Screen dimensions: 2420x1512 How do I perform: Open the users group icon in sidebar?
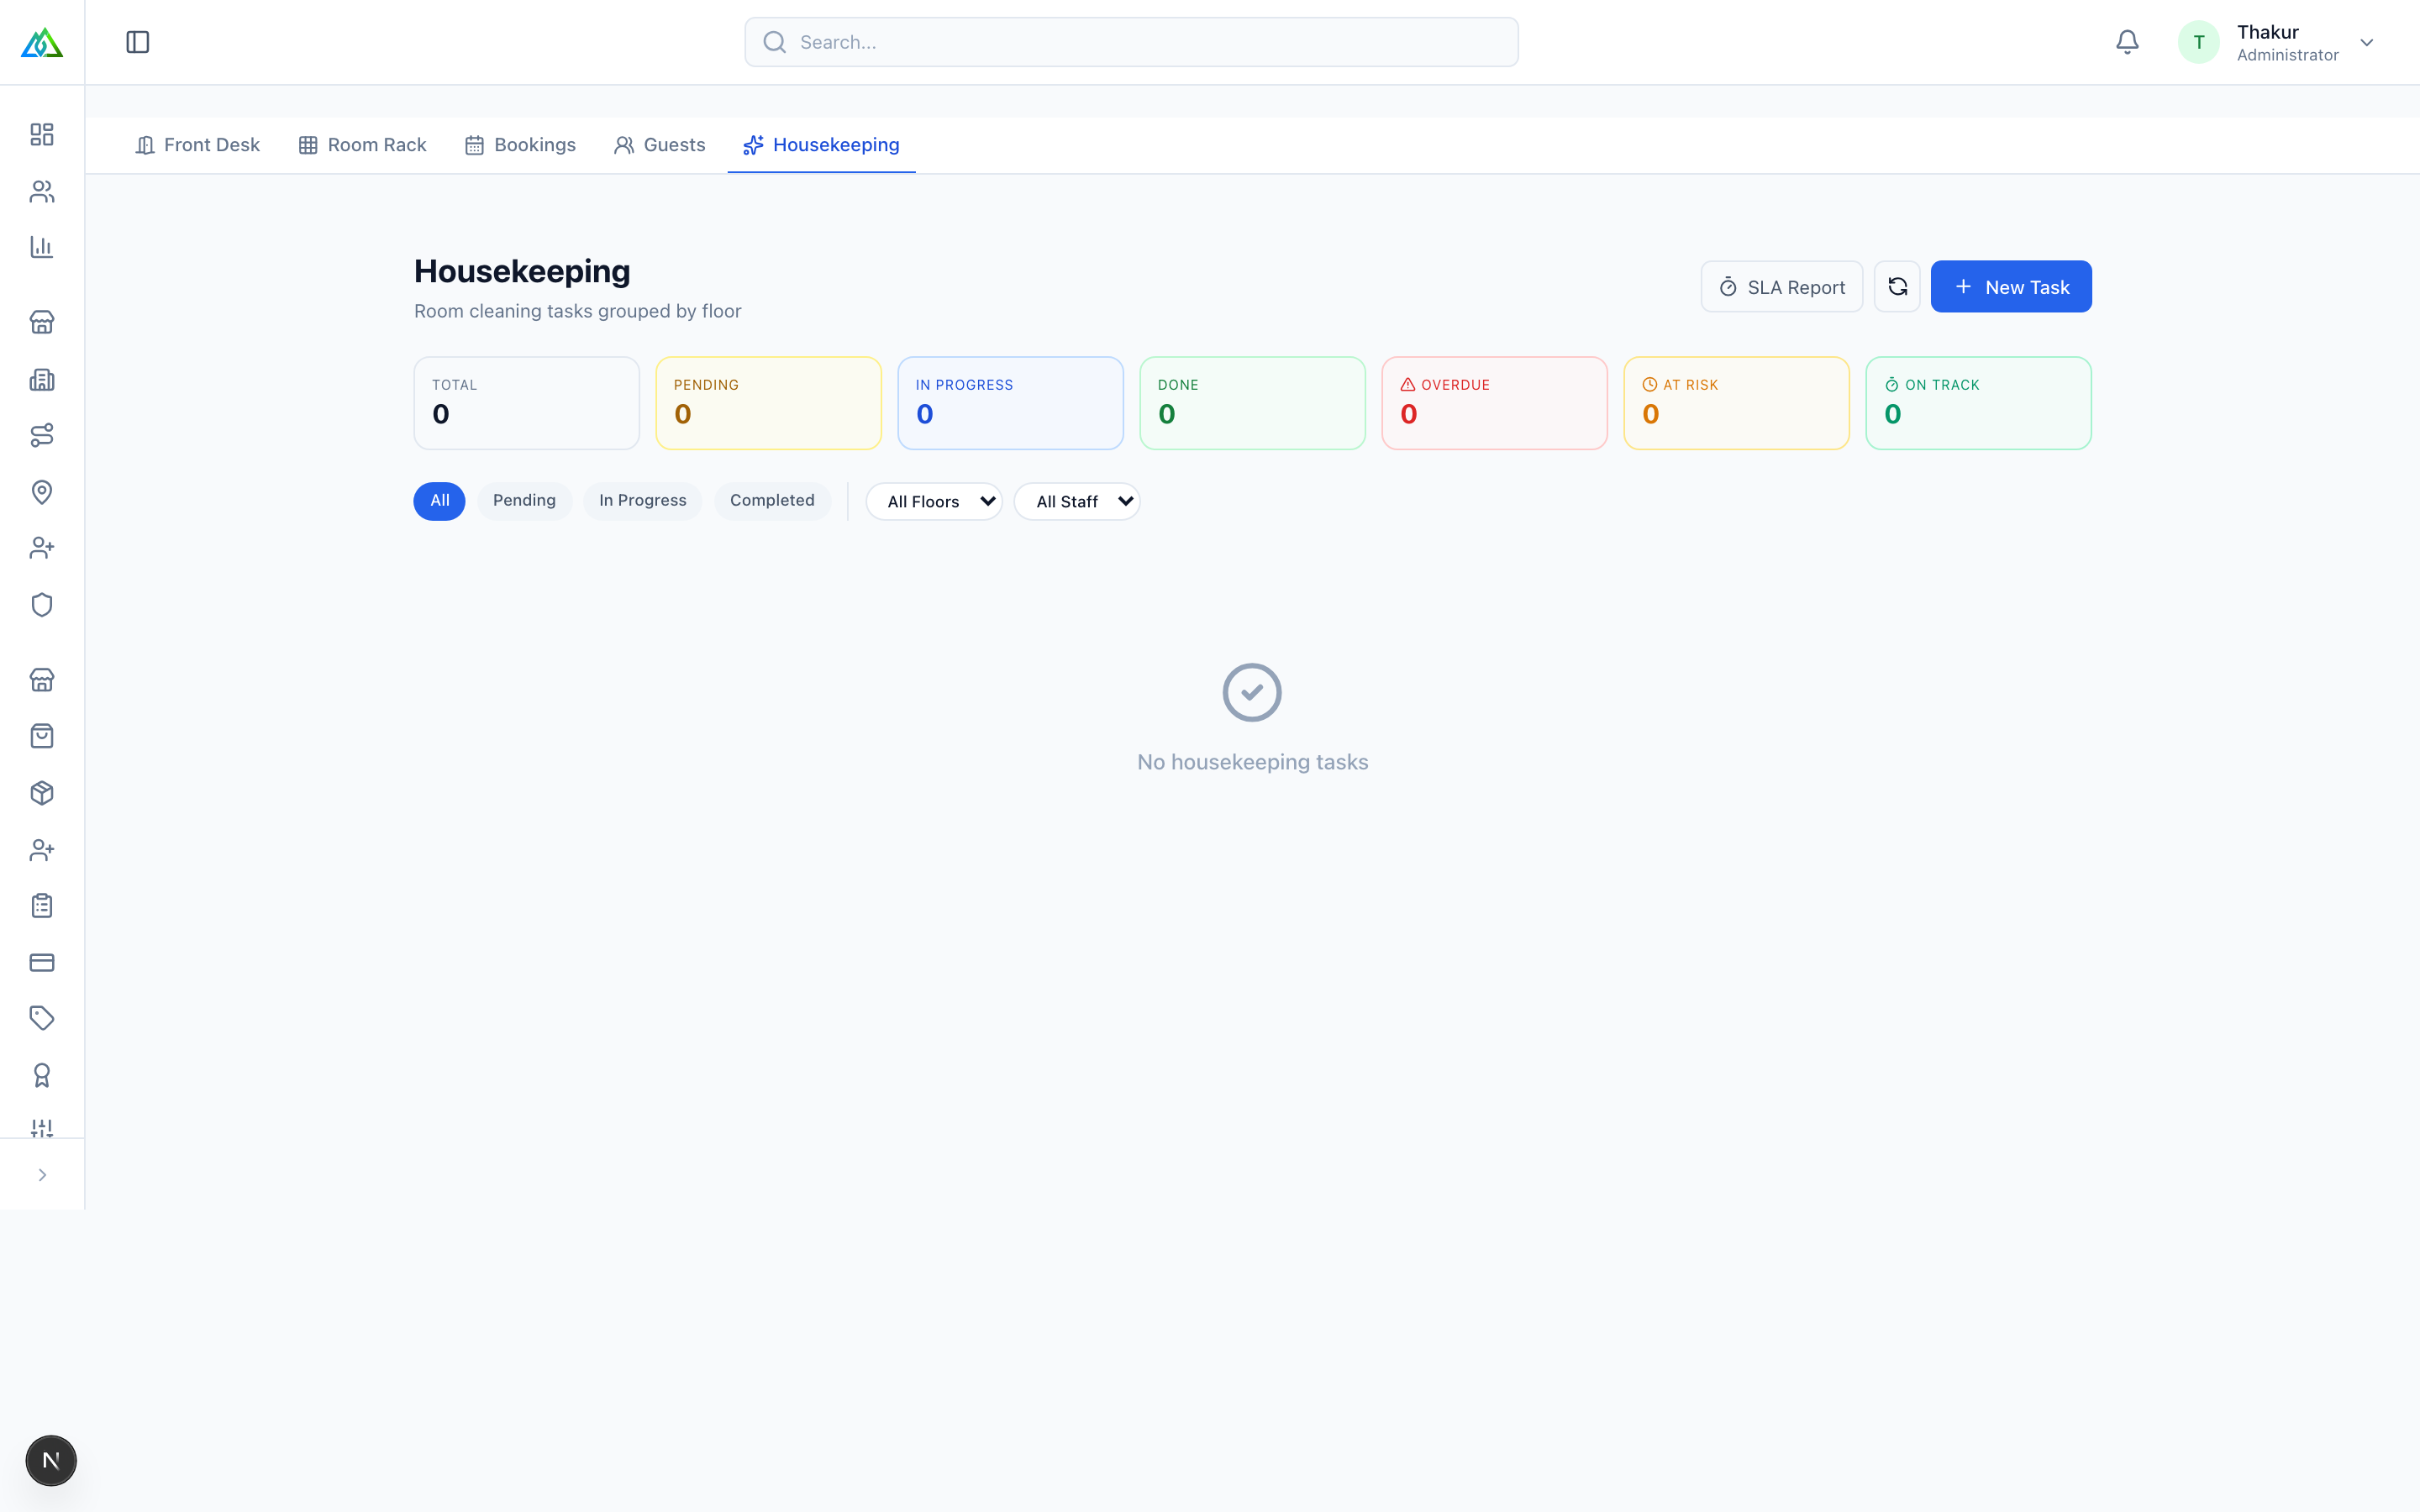(42, 191)
